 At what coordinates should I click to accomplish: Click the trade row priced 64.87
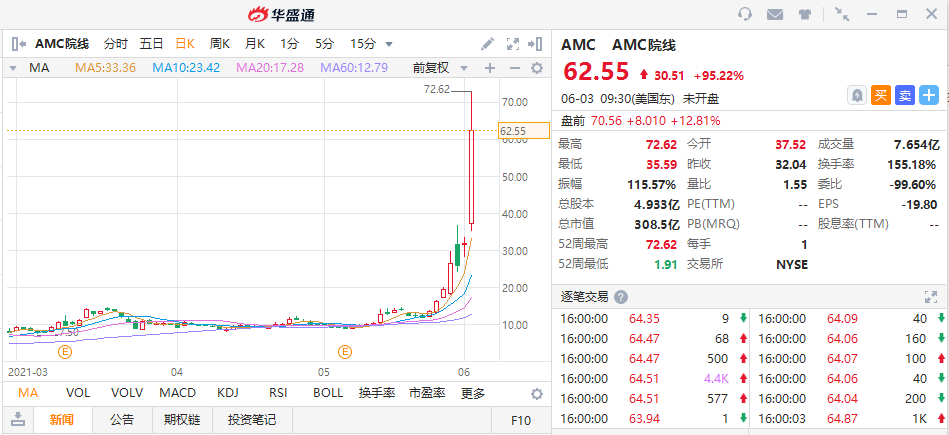[x=850, y=418]
